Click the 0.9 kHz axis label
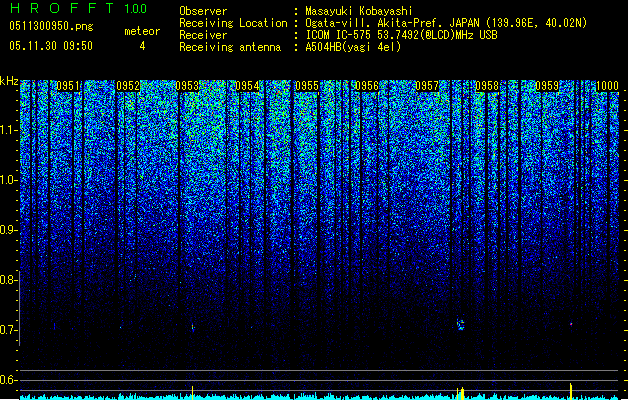The width and height of the screenshot is (629, 400). (x=8, y=230)
